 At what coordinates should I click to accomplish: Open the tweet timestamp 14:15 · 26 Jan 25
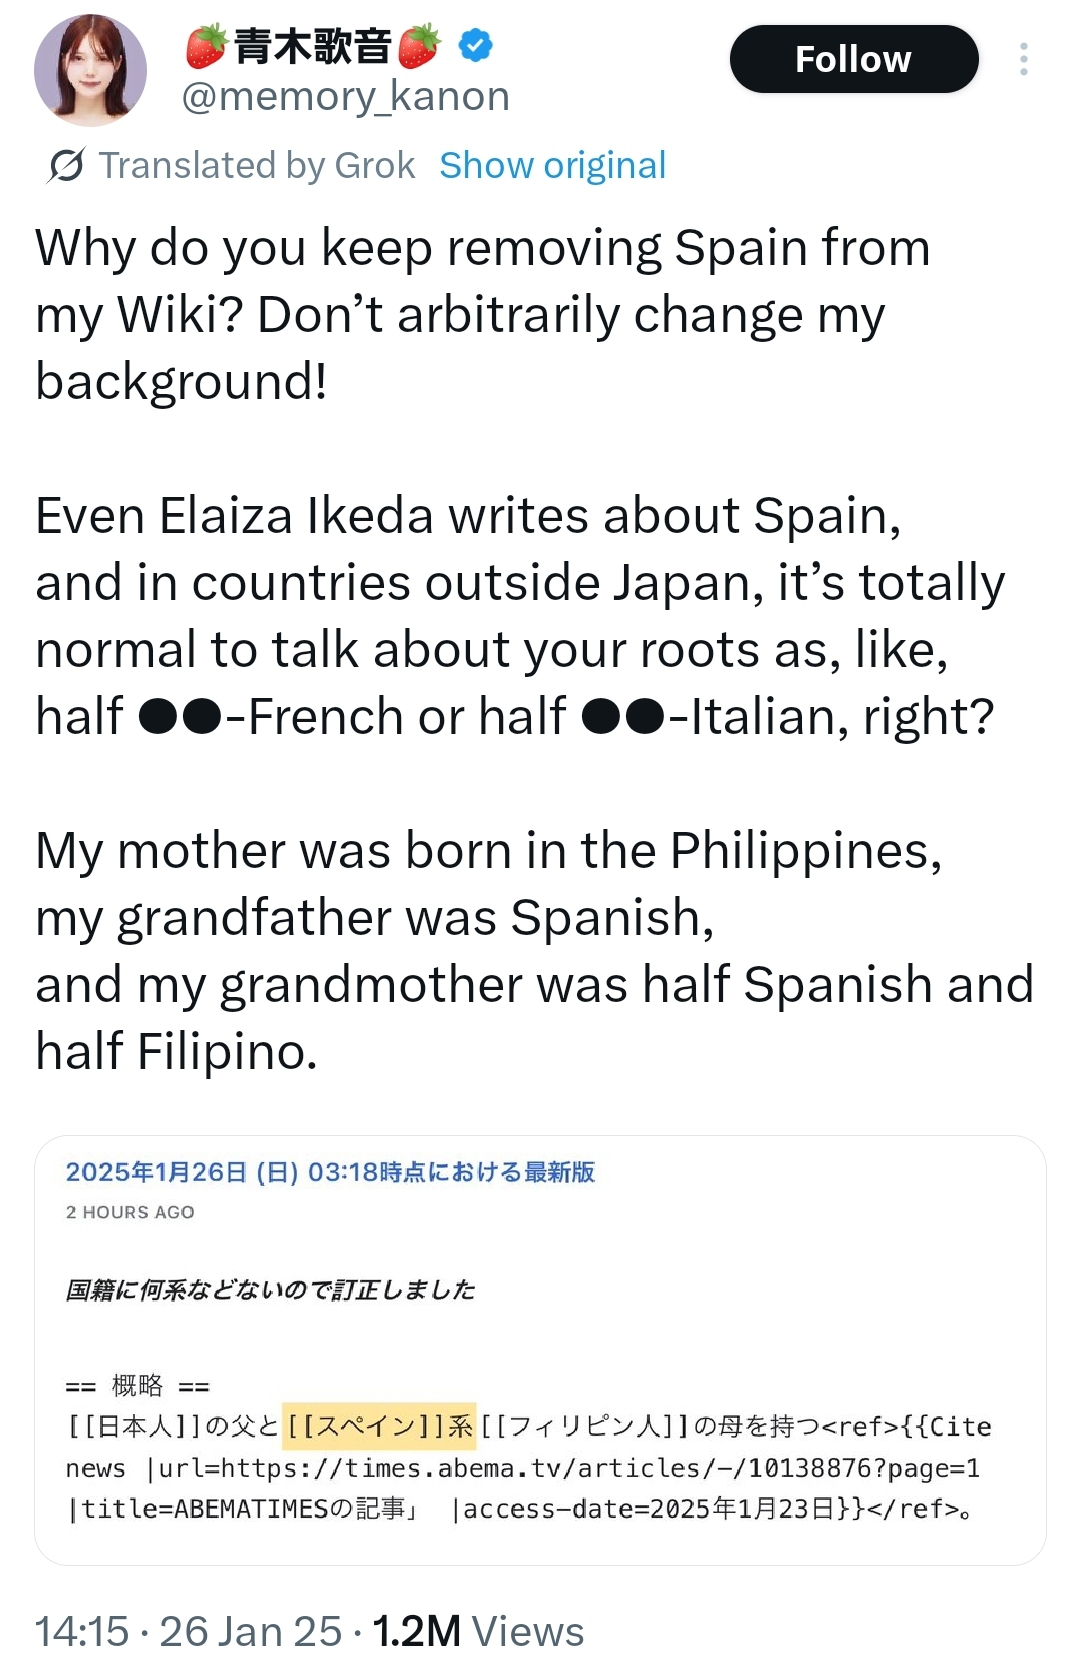point(188,1631)
